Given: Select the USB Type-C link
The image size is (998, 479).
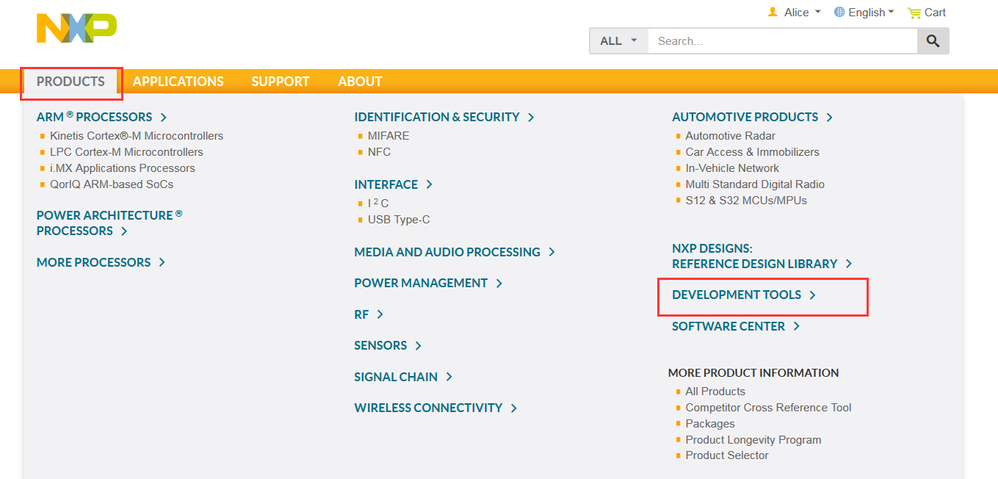Looking at the screenshot, I should 398,219.
